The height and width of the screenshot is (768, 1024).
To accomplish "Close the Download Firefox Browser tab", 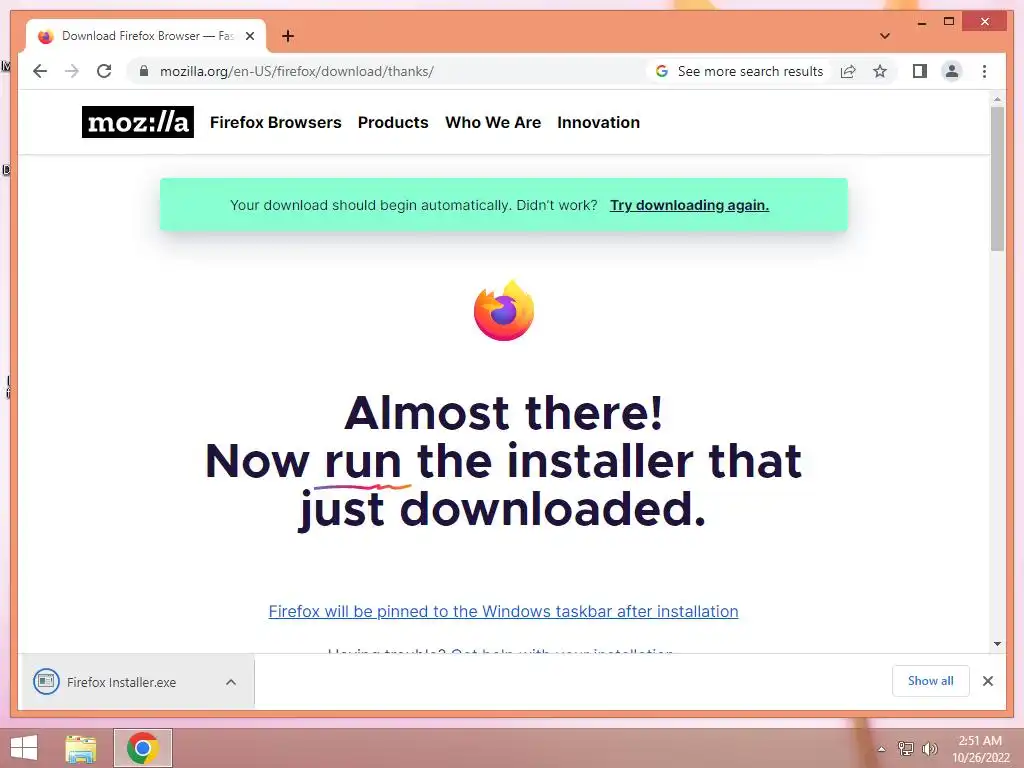I will [249, 36].
